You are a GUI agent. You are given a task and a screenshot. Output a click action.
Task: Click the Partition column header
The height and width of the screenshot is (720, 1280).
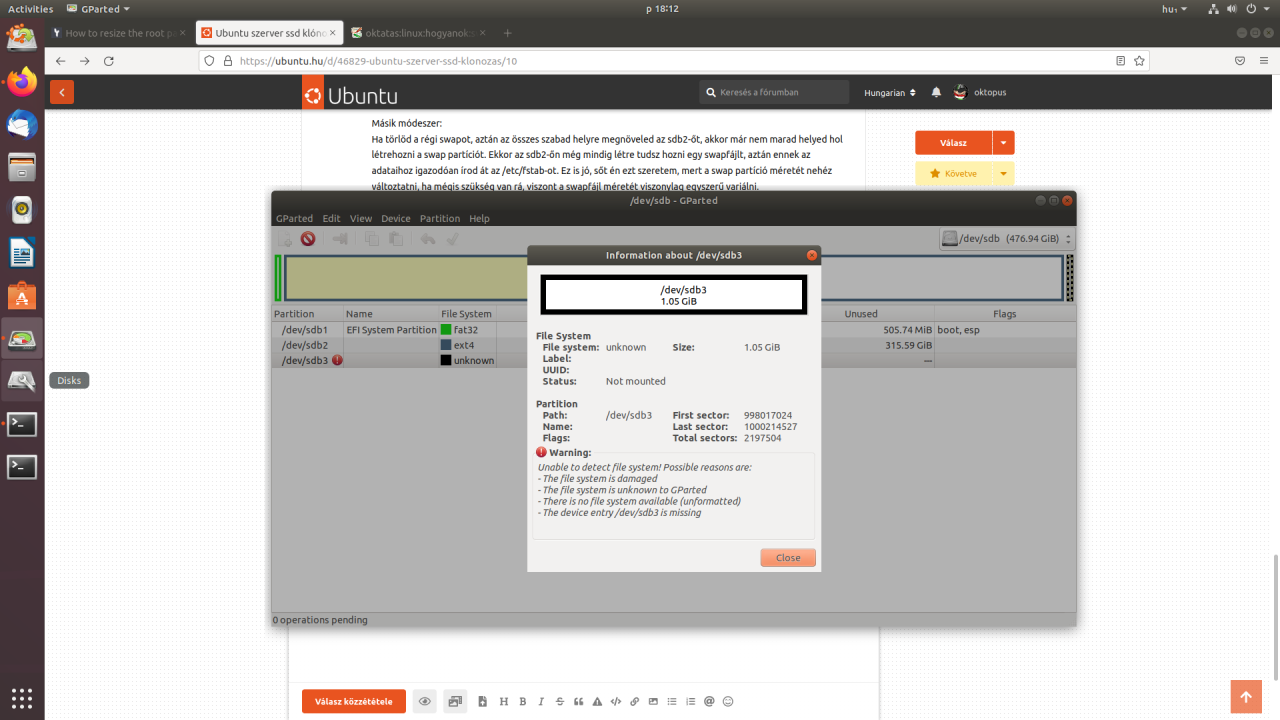click(x=308, y=314)
